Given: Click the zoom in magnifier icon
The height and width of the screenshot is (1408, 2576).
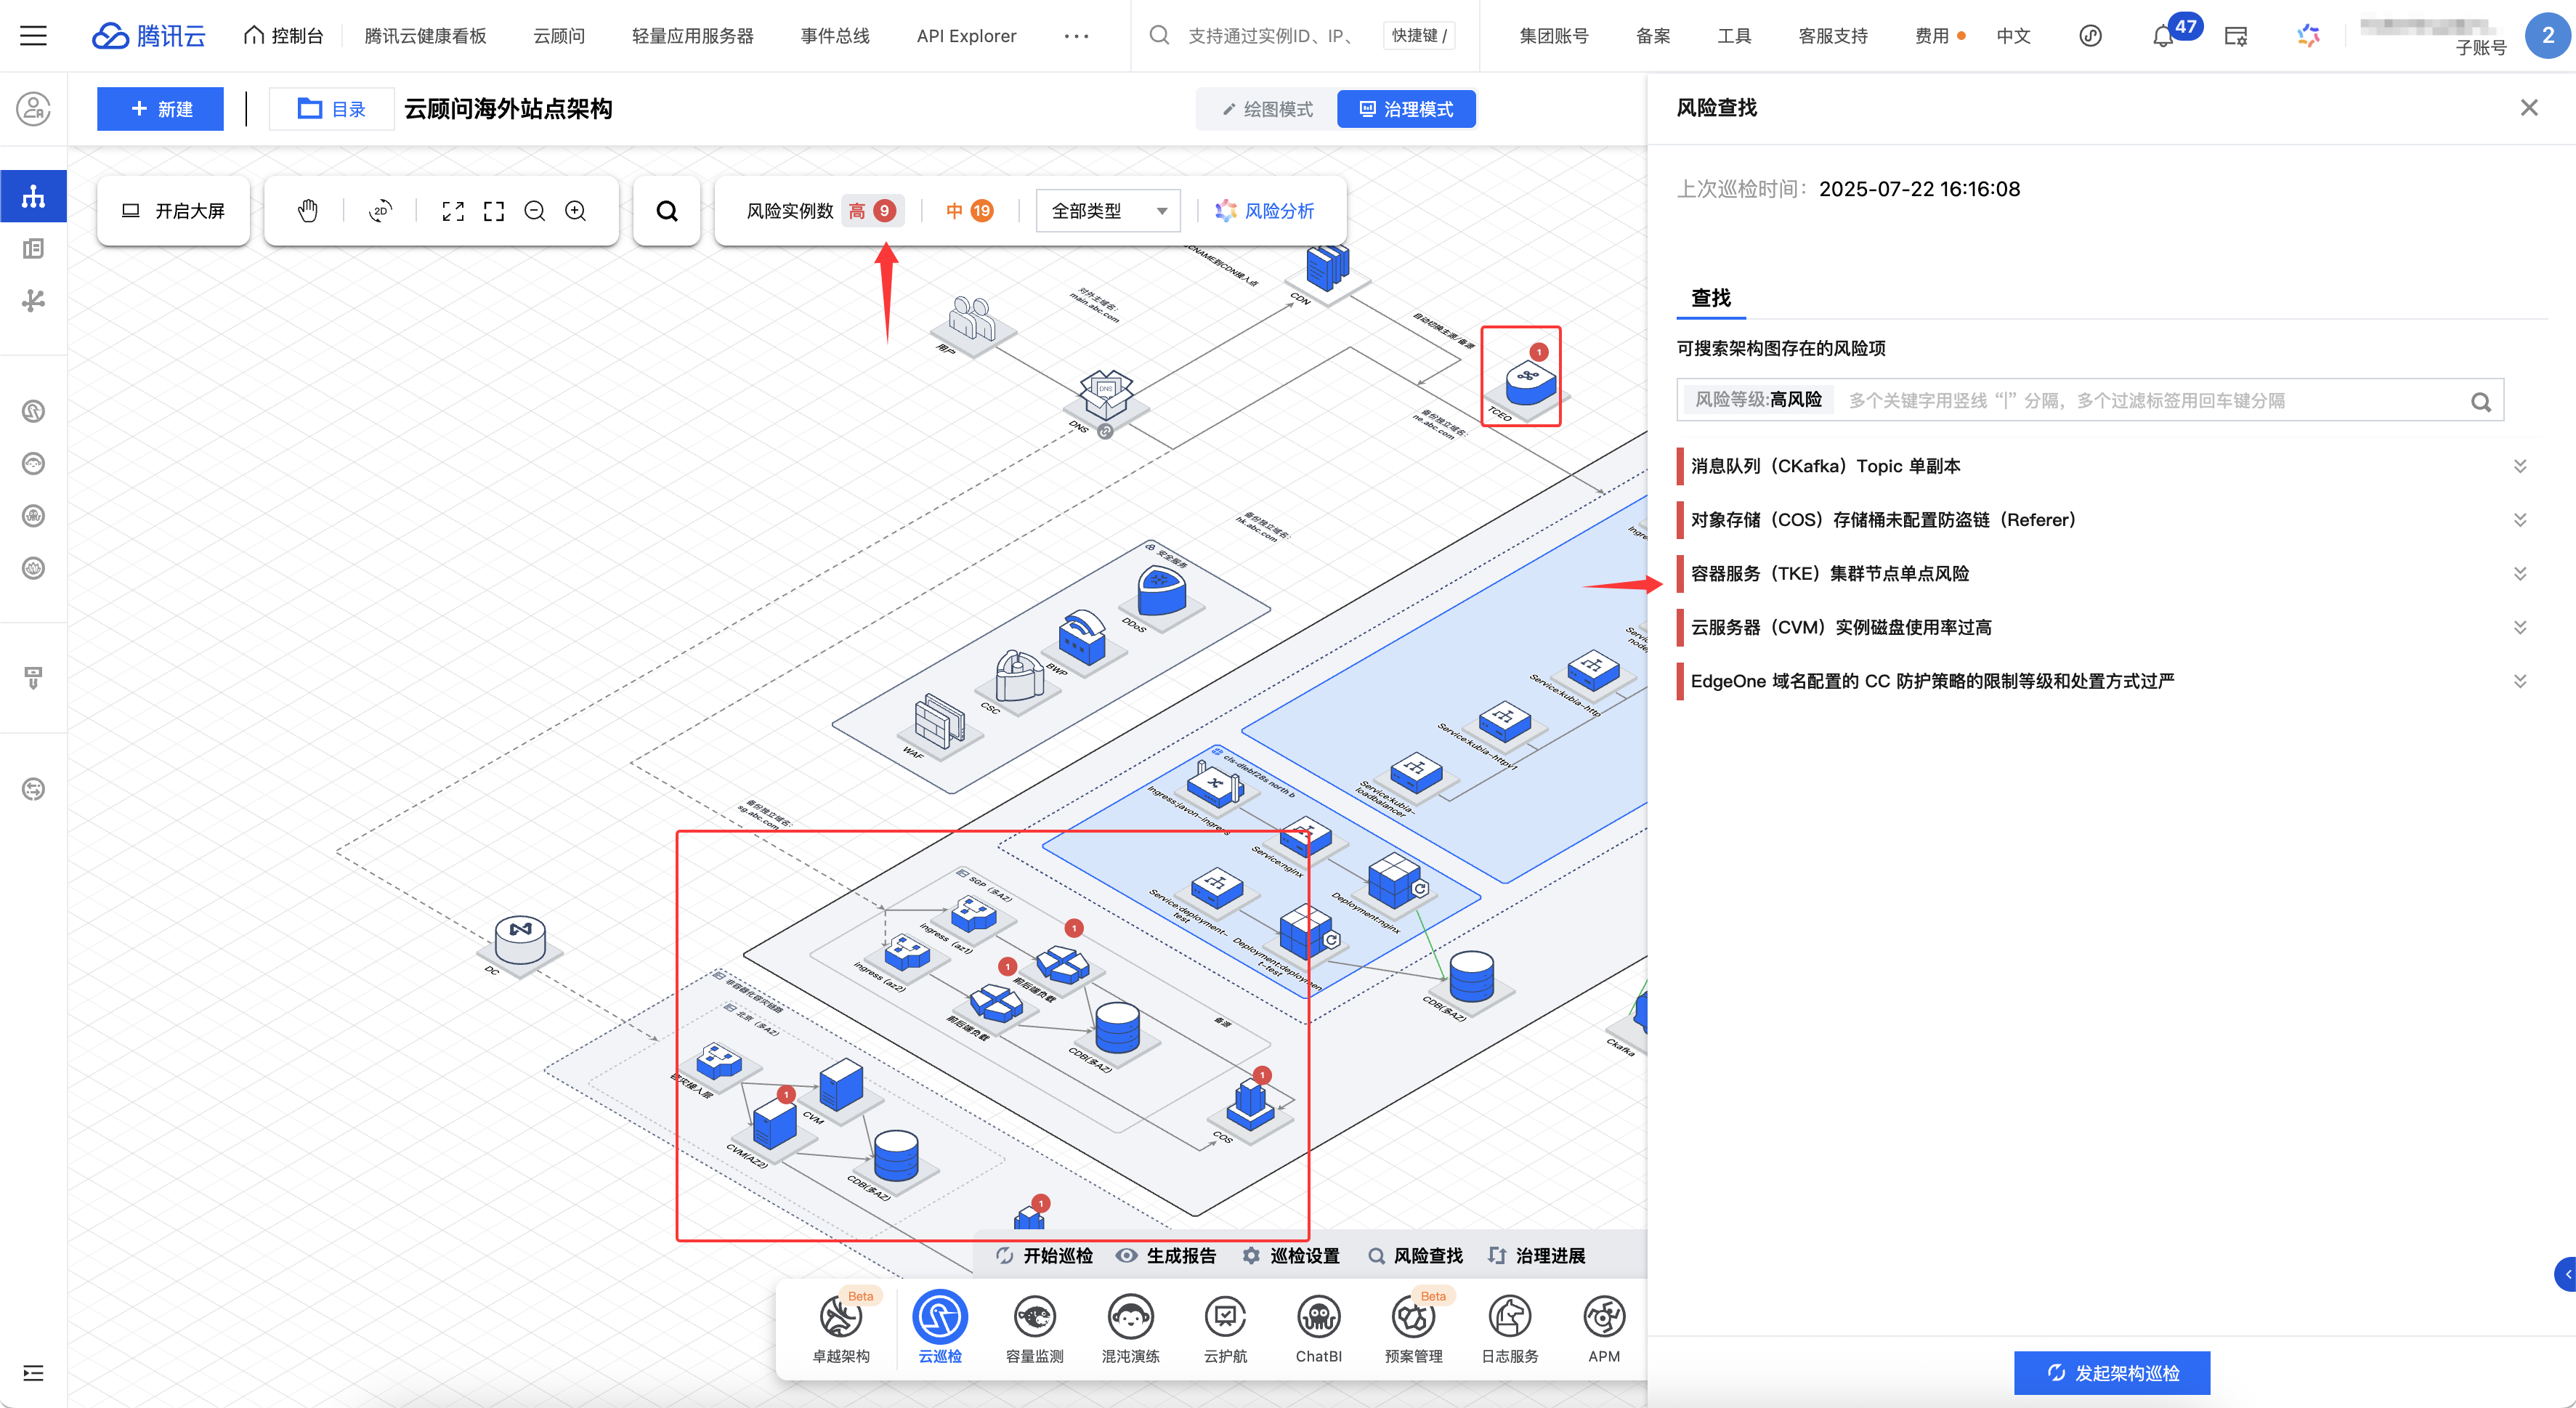Looking at the screenshot, I should [x=575, y=211].
